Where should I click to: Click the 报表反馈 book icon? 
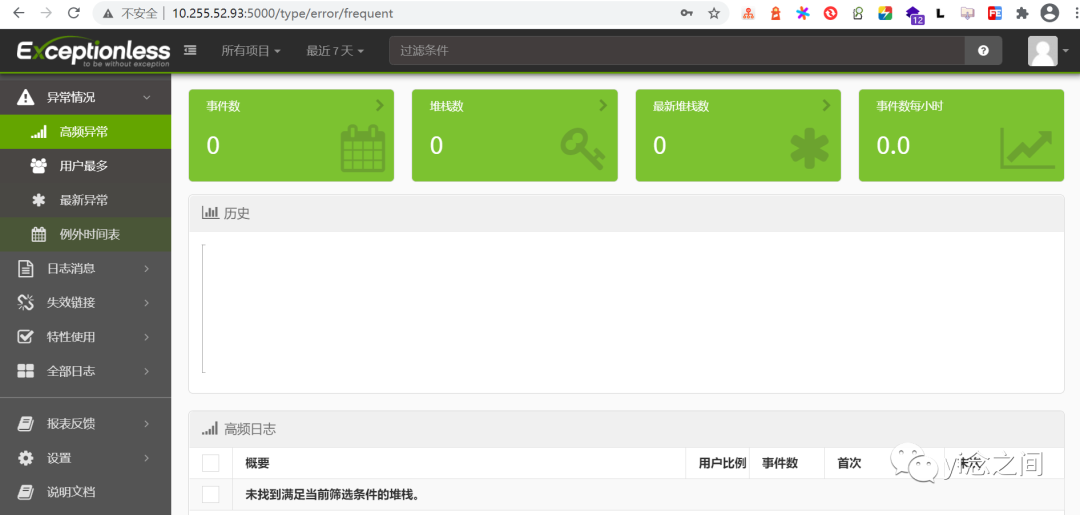pyautogui.click(x=25, y=423)
